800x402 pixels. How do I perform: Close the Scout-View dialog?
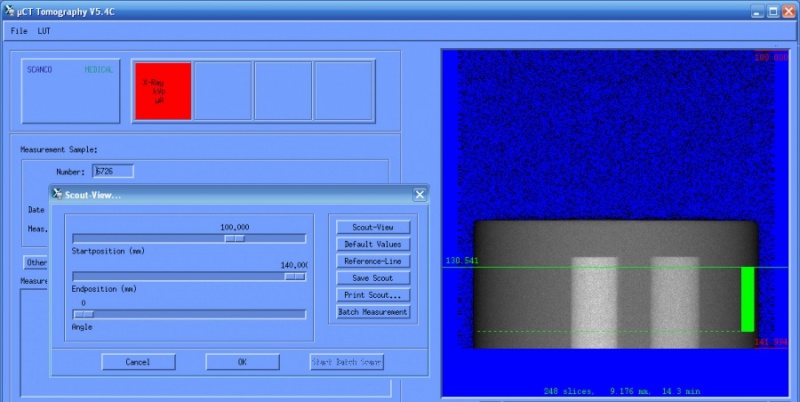pyautogui.click(x=419, y=194)
